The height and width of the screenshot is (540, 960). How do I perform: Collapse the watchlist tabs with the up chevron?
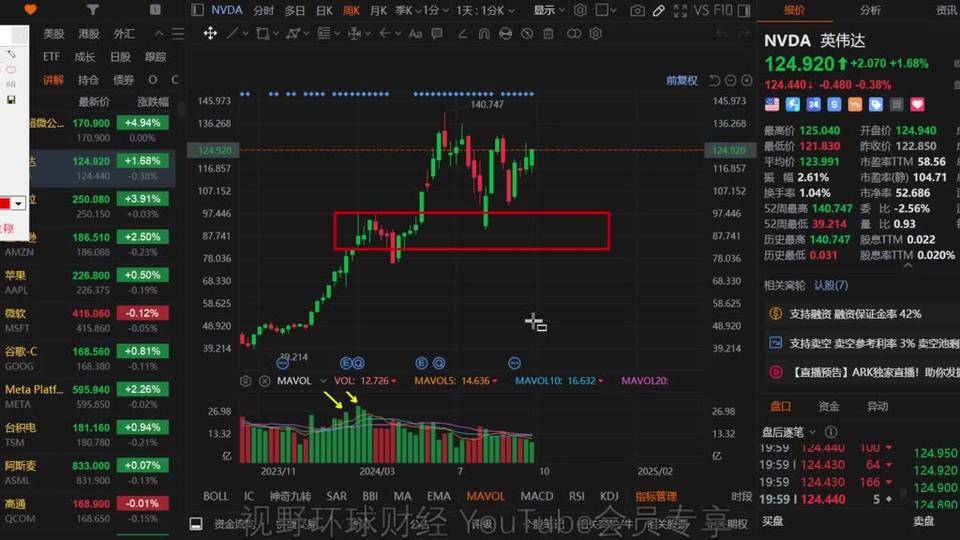(159, 34)
